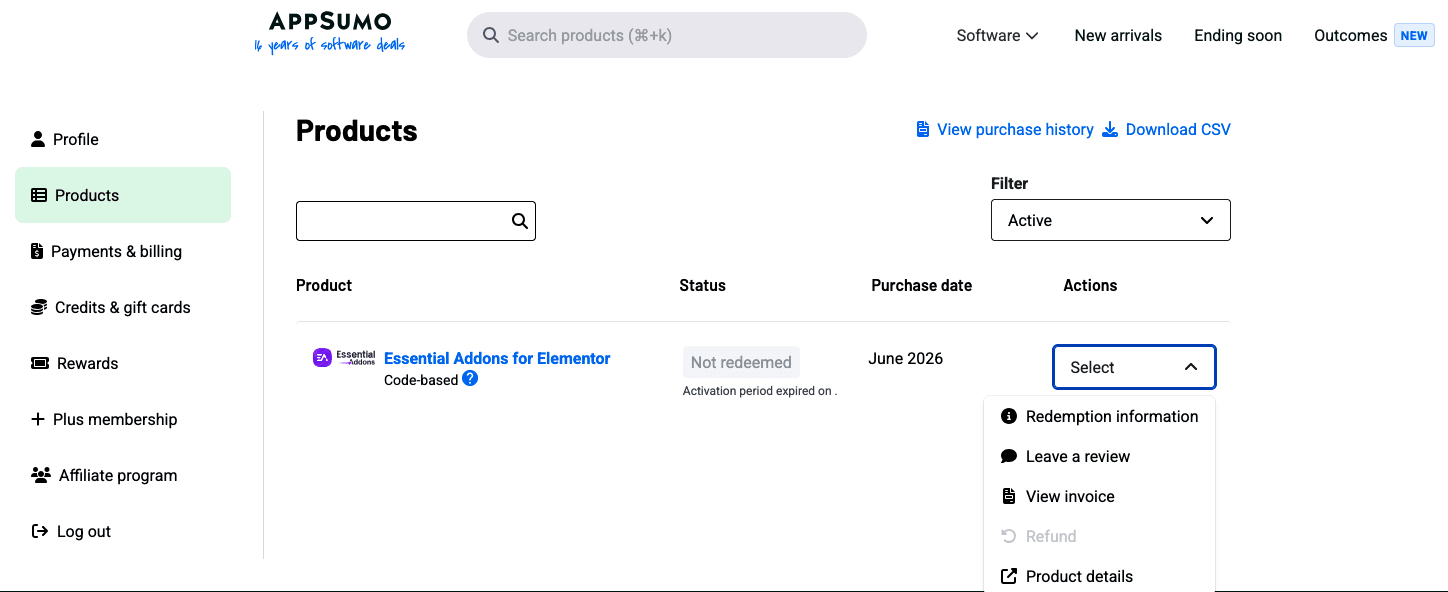
Task: Open the Software dropdown in top navigation
Action: coord(997,35)
